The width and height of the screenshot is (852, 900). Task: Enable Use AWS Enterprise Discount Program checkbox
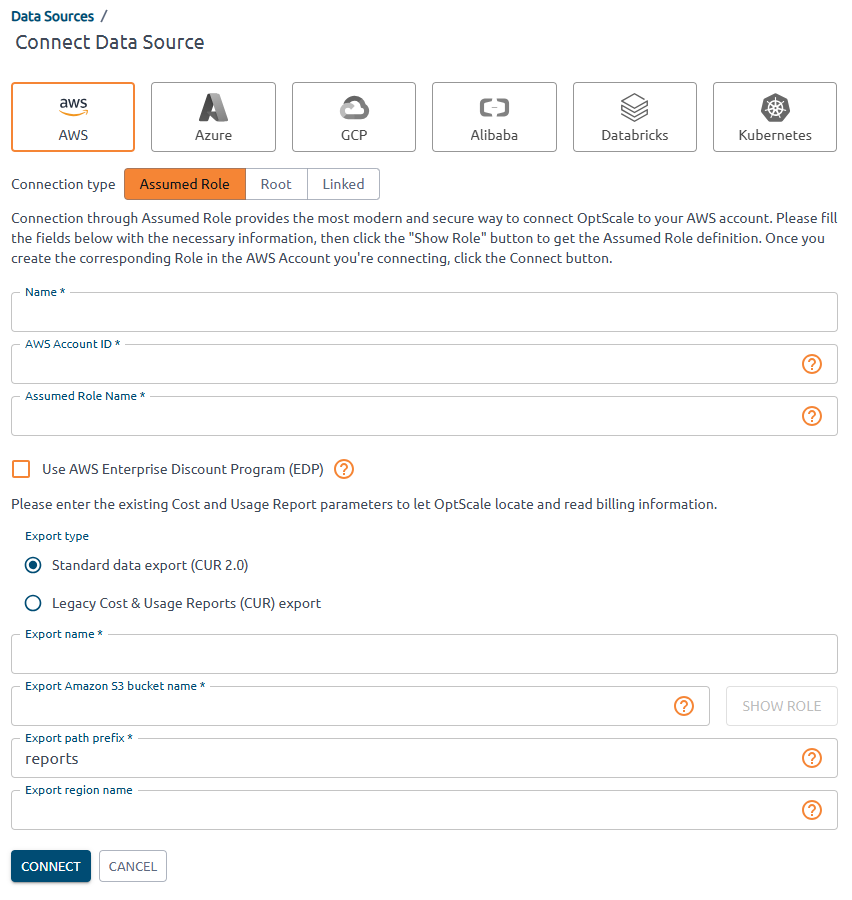click(x=21, y=469)
